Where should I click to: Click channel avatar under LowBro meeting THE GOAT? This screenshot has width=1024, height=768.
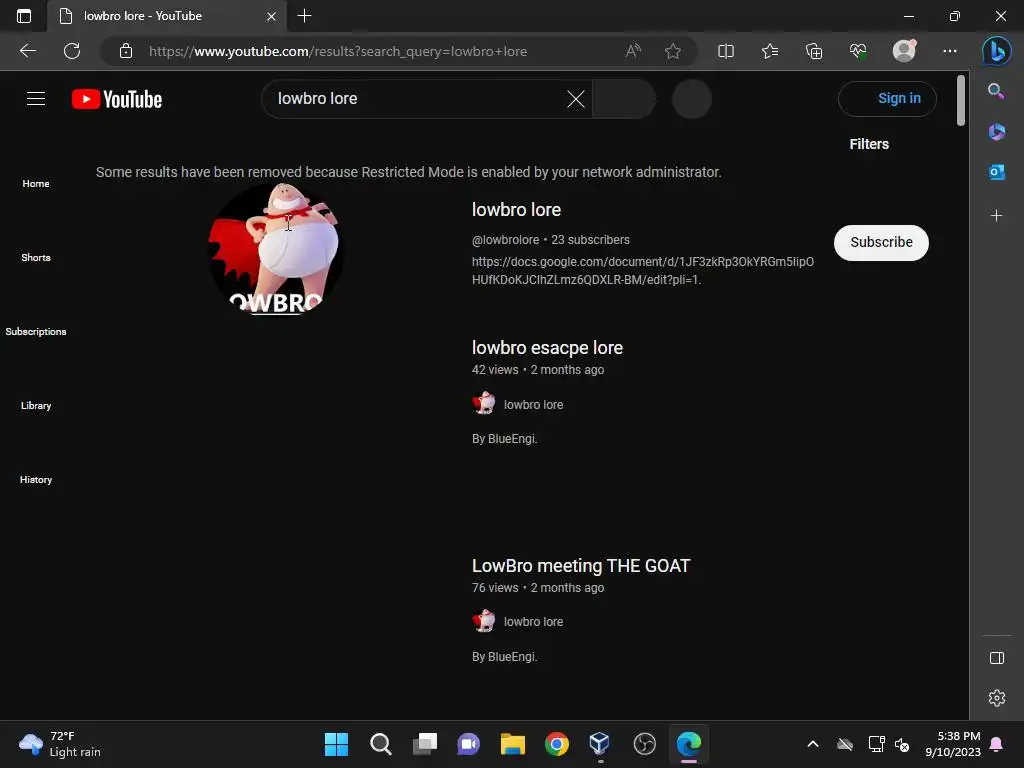click(x=484, y=621)
